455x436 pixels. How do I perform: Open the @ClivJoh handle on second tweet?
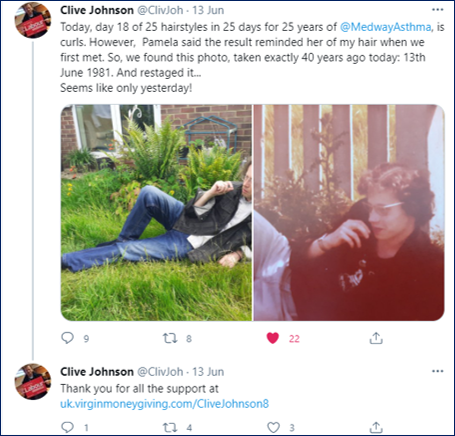click(160, 372)
